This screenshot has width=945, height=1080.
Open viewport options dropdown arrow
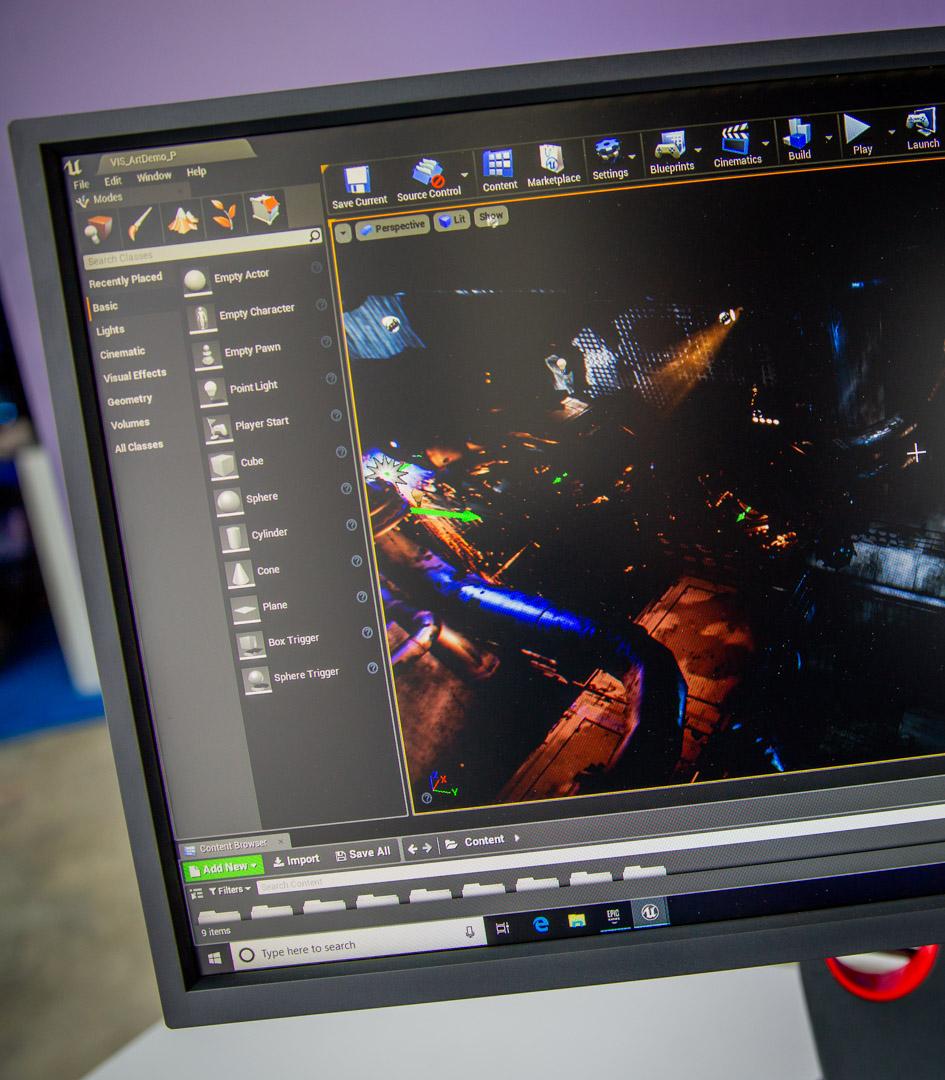(343, 233)
